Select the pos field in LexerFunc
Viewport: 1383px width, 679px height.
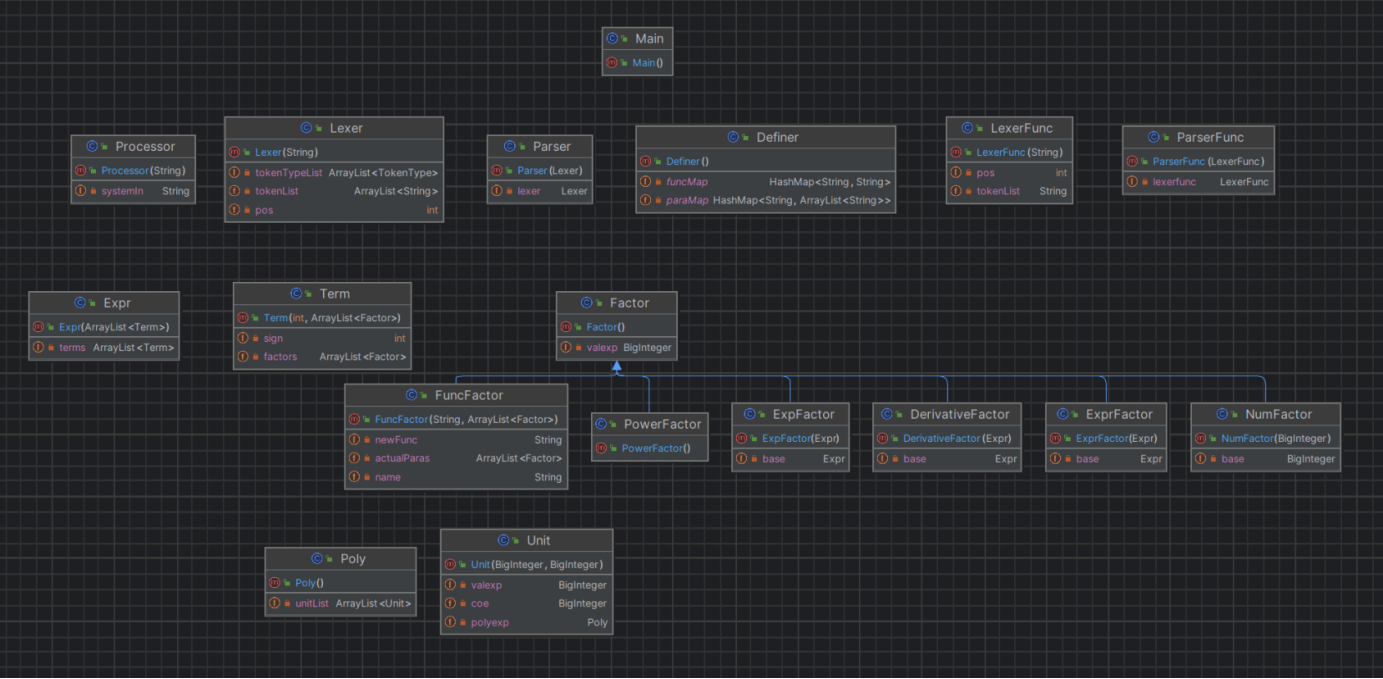(x=1010, y=173)
